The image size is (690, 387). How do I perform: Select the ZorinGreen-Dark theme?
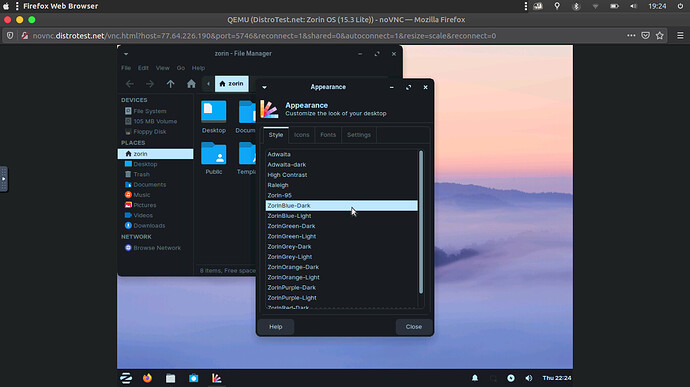point(341,226)
